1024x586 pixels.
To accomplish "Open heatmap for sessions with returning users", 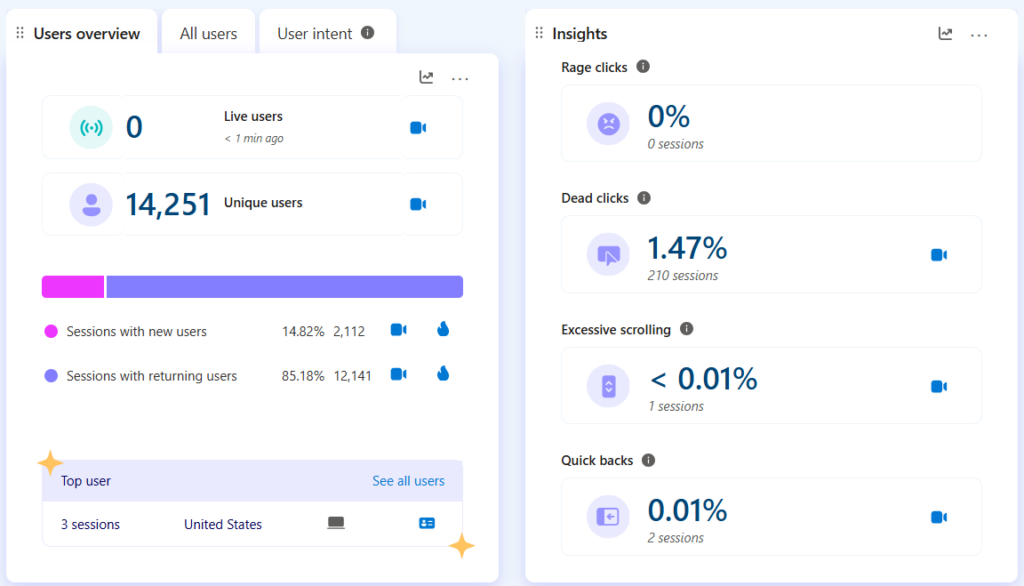I will pos(443,374).
